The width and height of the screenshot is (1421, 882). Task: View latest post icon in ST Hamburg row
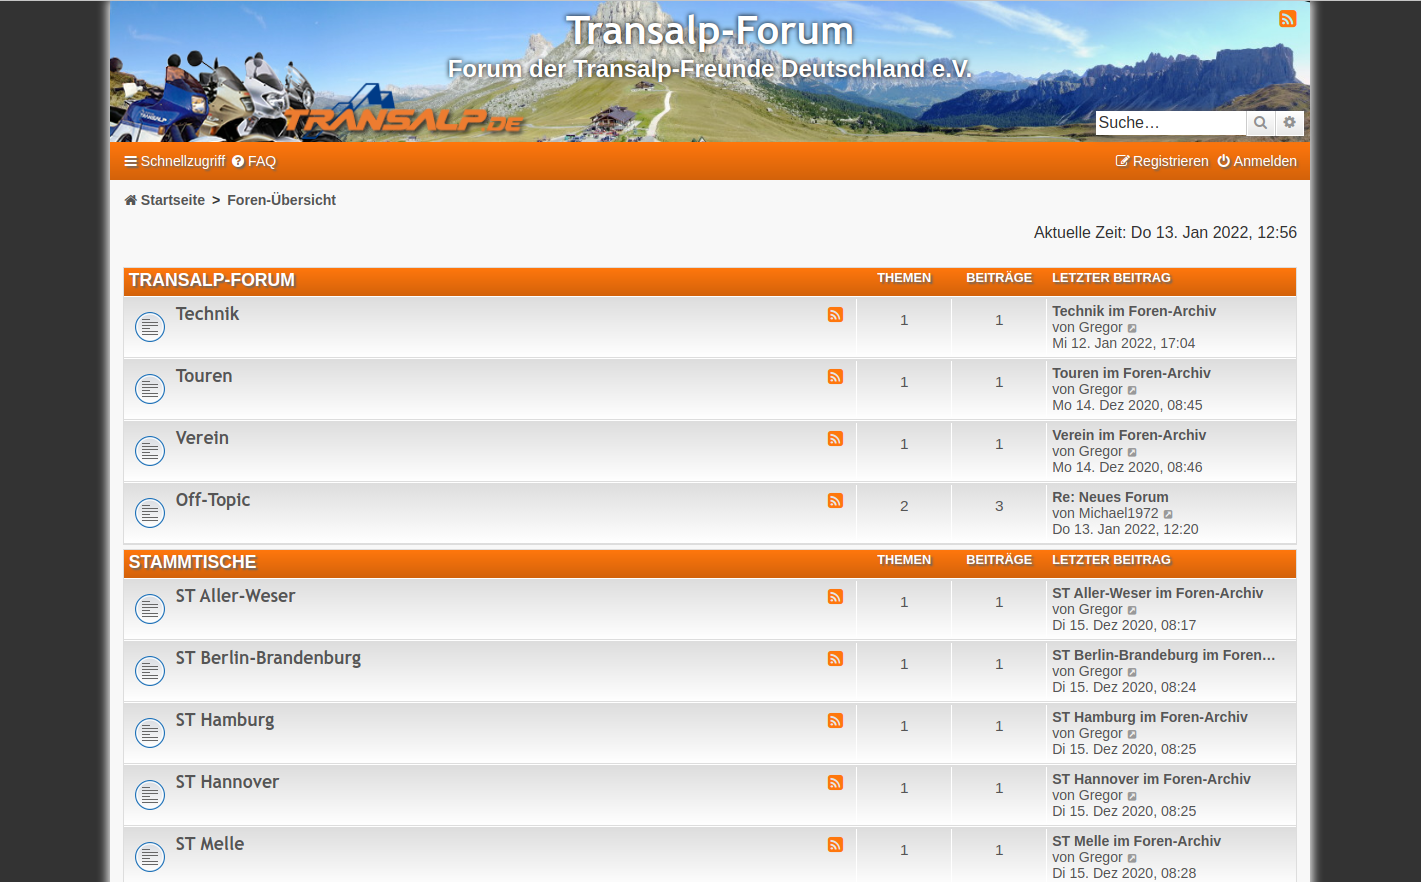coord(1133,734)
